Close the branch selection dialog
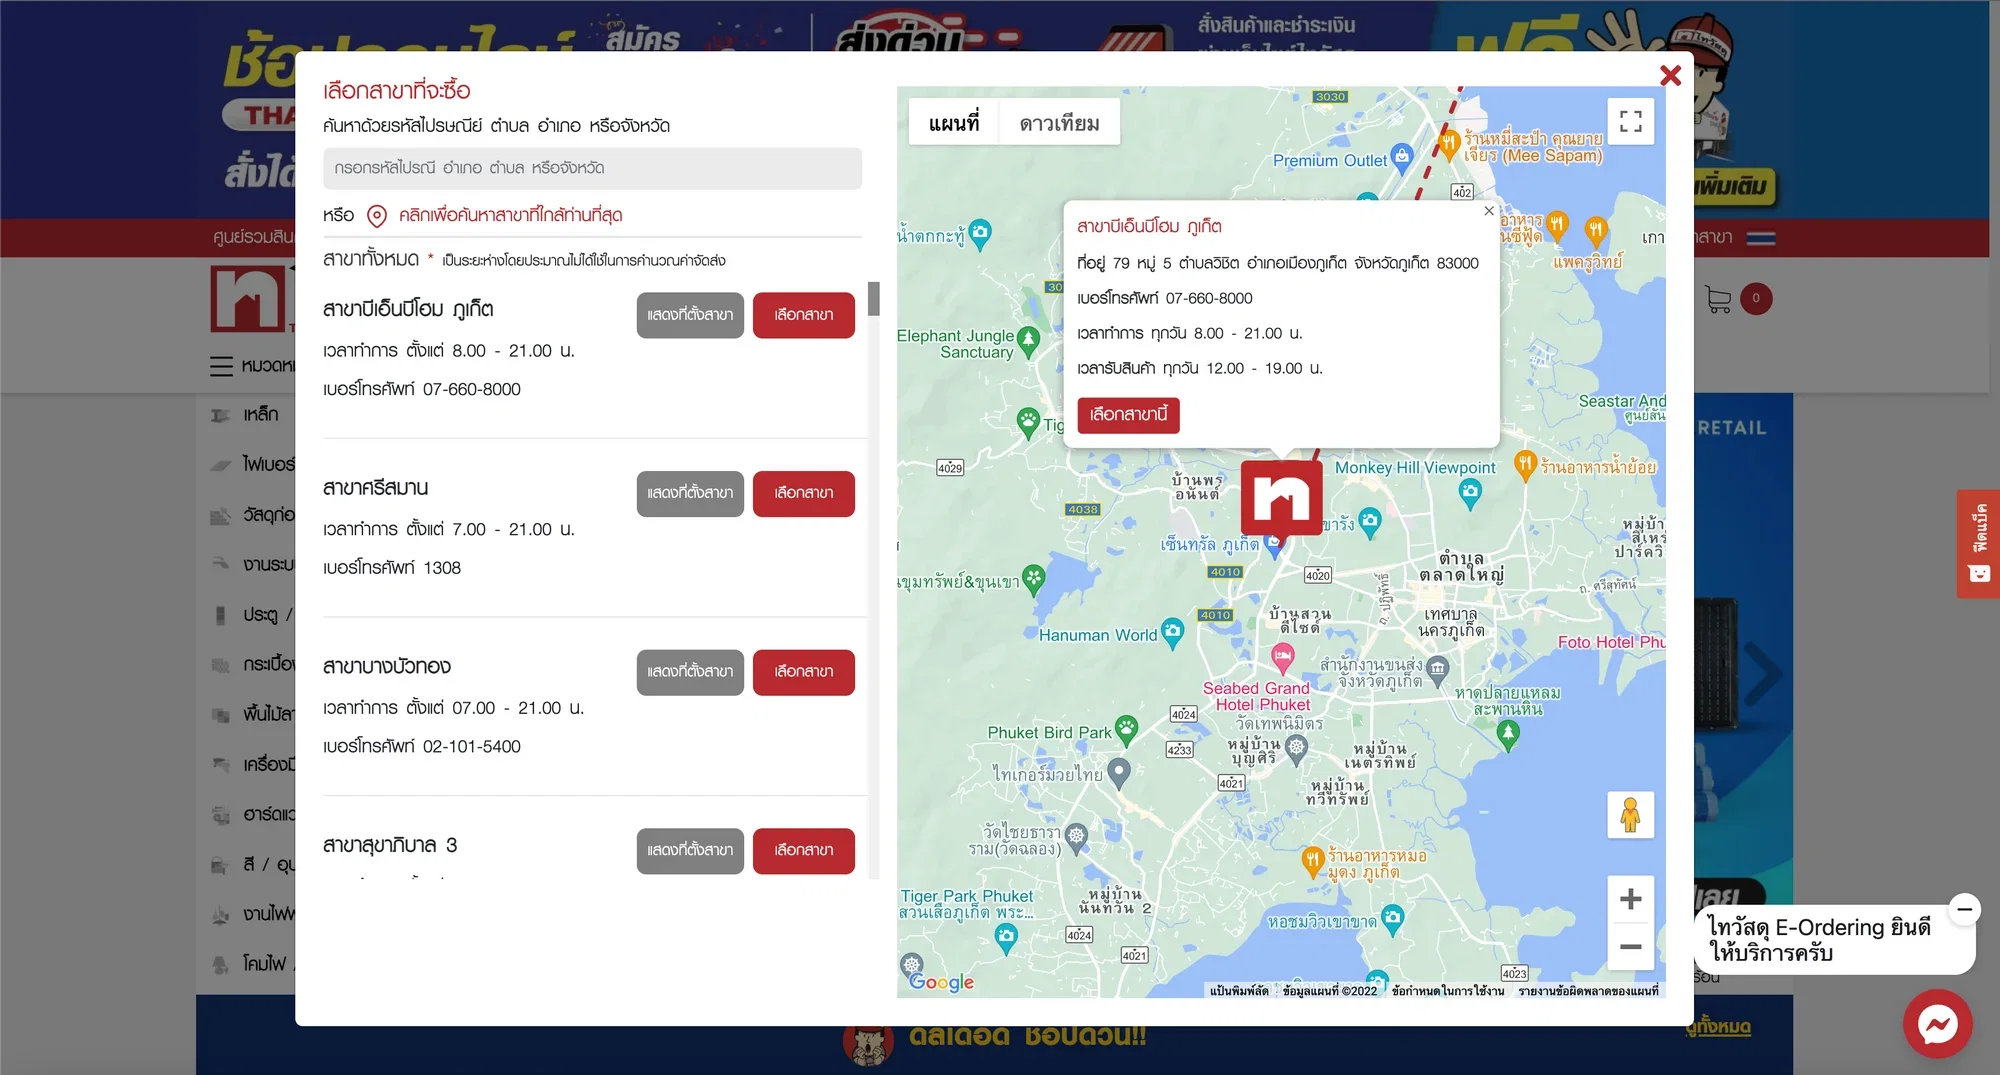This screenshot has width=2000, height=1075. pos(1669,76)
